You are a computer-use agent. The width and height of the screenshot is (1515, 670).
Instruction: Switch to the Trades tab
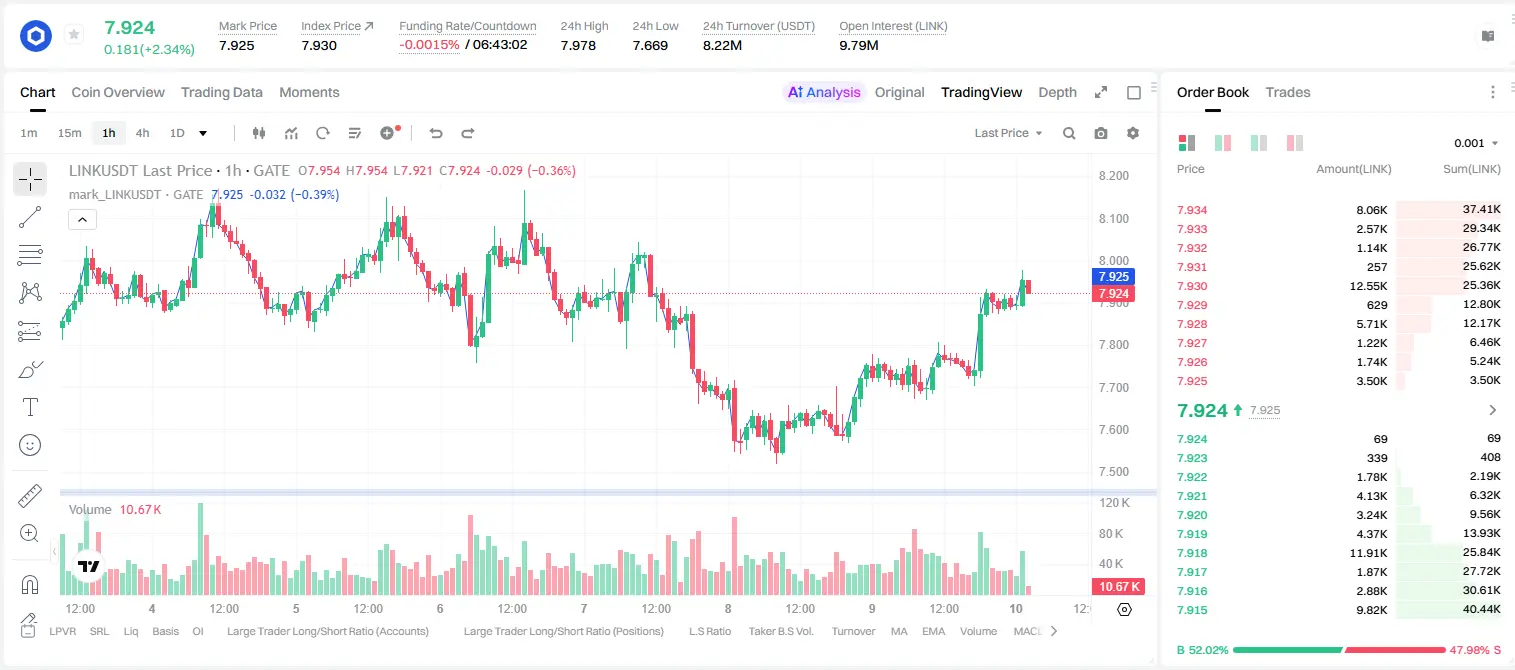(1287, 92)
